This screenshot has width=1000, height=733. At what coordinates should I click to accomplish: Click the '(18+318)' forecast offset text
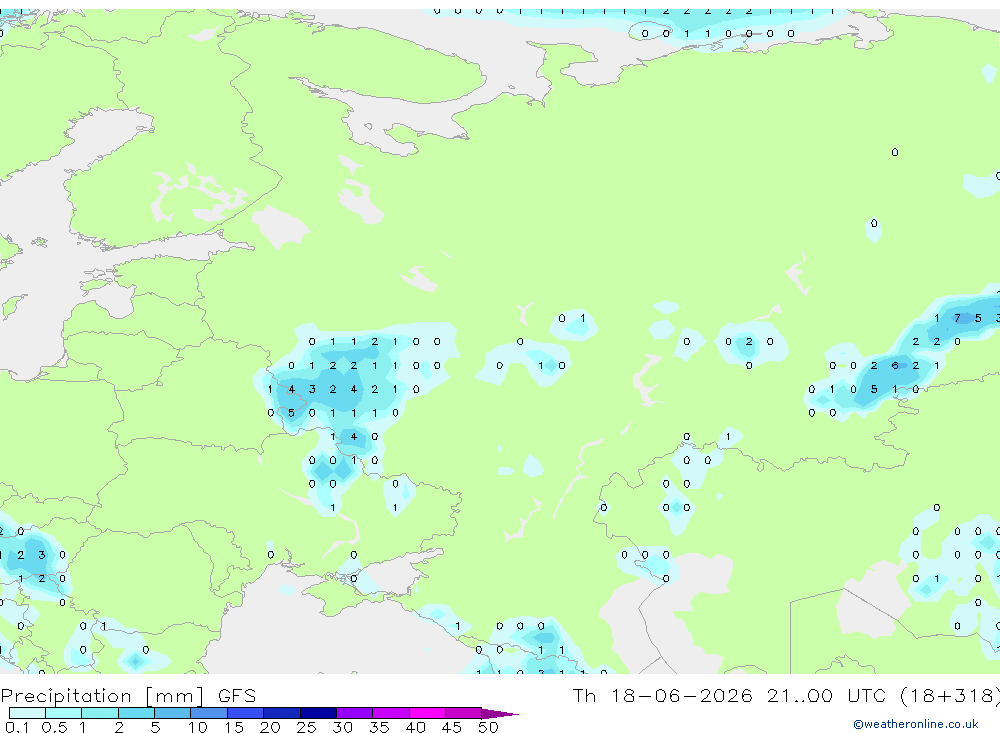[950, 695]
